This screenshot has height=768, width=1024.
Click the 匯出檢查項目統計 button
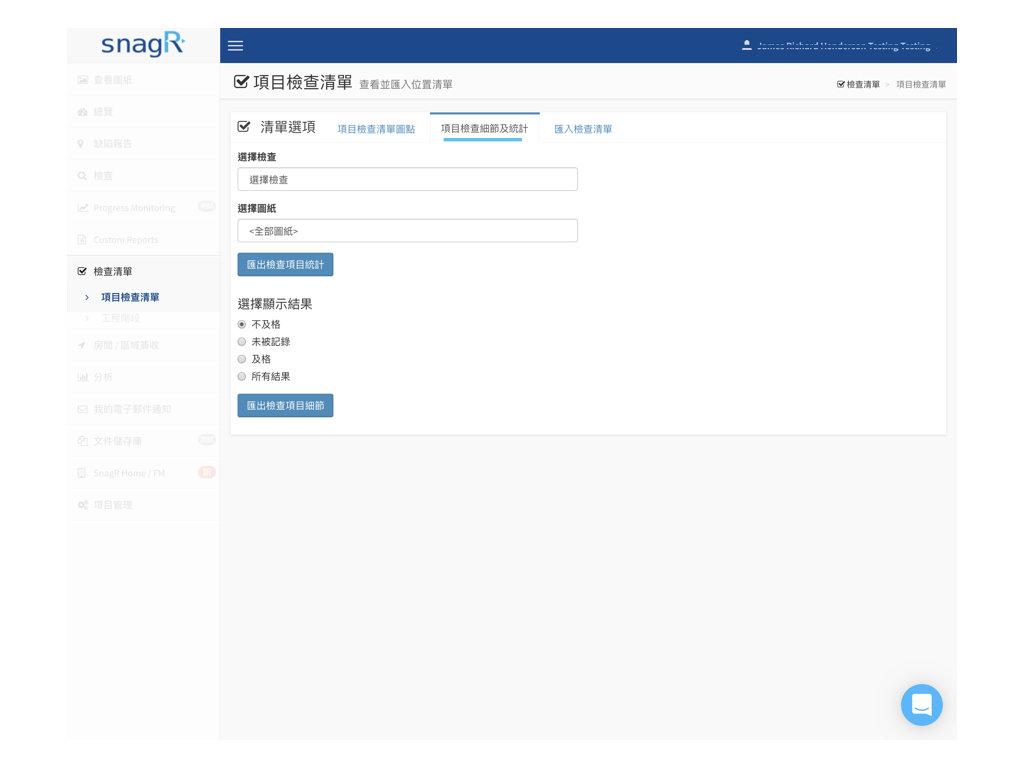pyautogui.click(x=285, y=264)
